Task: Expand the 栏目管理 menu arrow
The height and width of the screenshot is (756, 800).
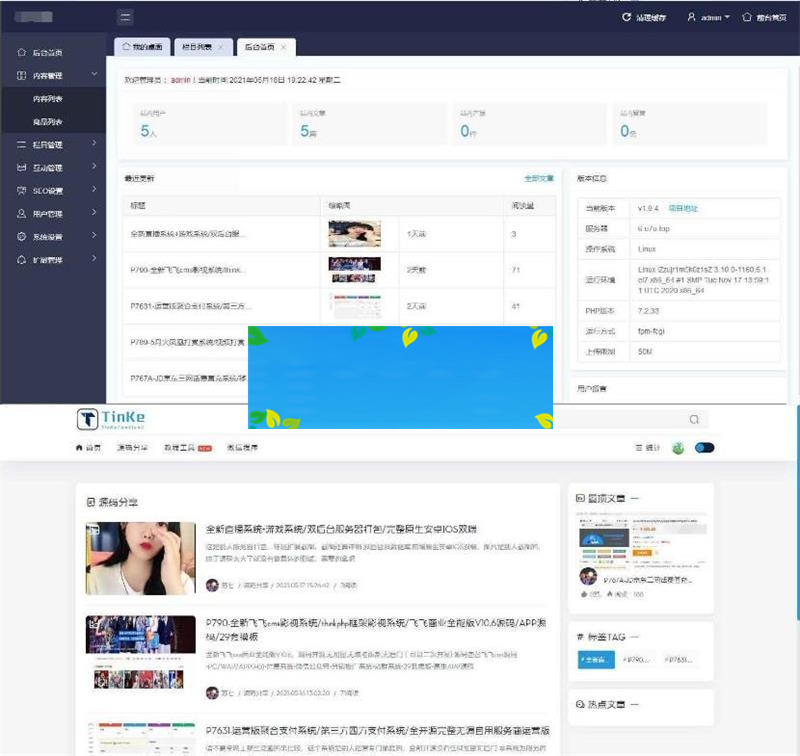Action: [x=92, y=142]
